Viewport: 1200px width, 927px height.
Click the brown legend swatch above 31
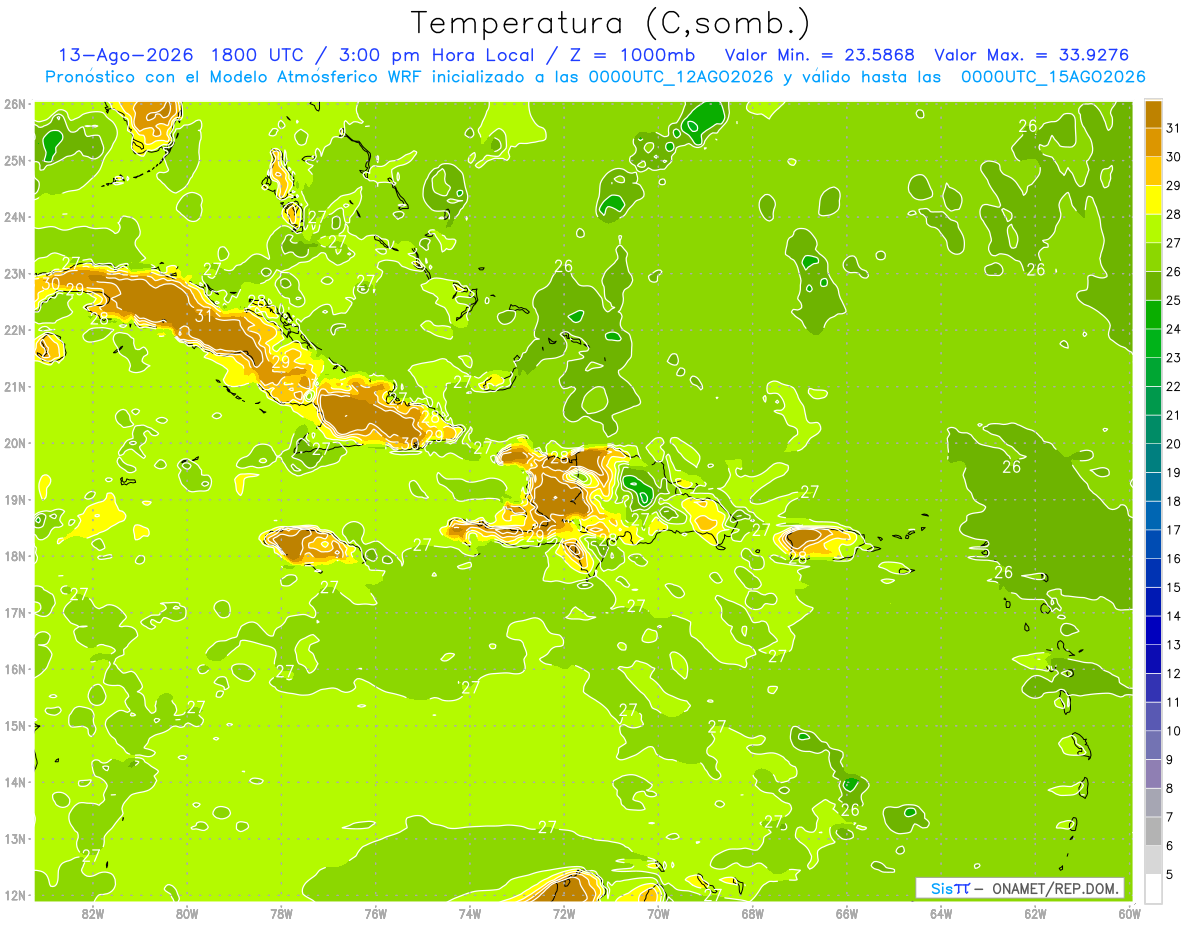click(1153, 114)
